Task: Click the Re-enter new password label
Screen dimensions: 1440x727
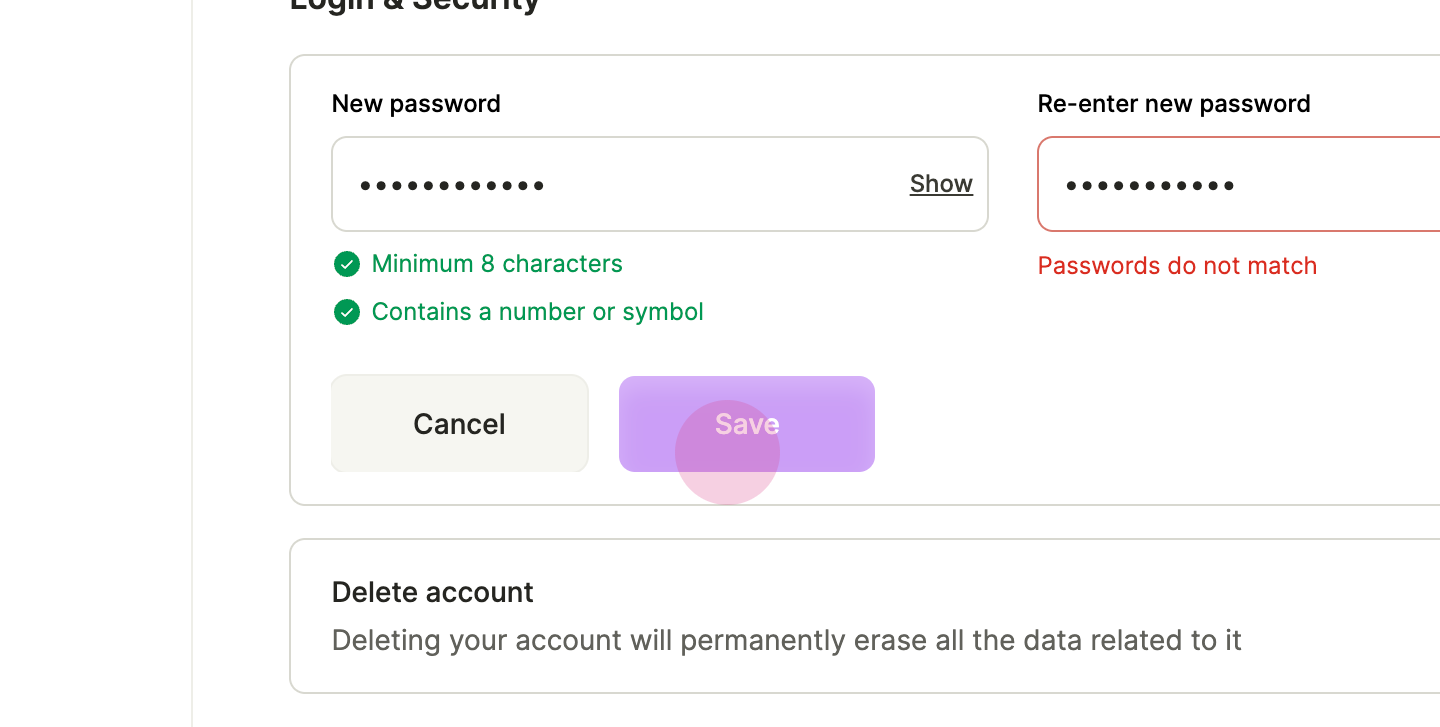Action: point(1174,104)
